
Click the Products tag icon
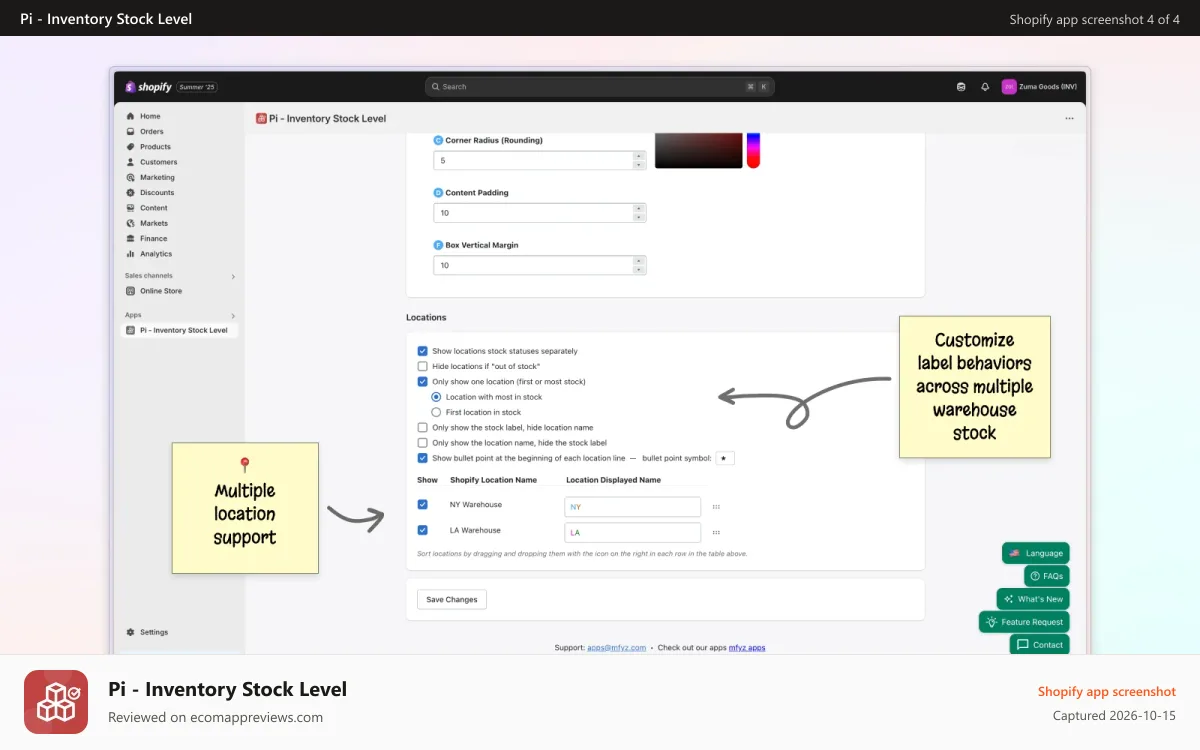coord(131,147)
